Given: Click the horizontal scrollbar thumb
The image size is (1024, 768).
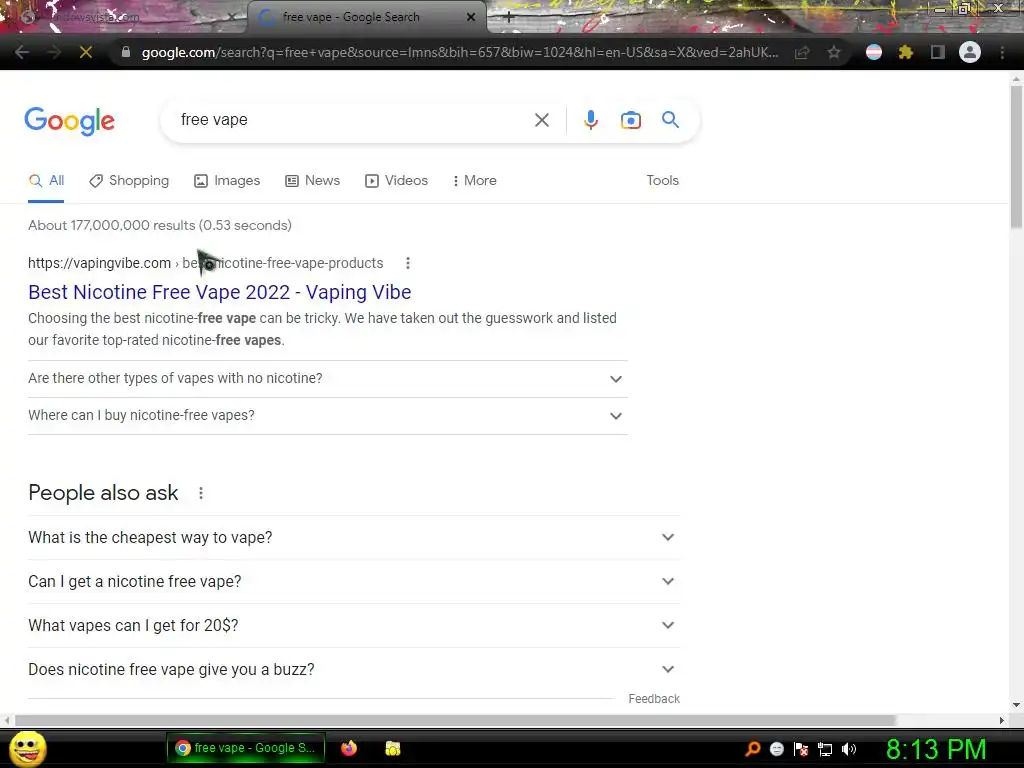Looking at the screenshot, I should [x=455, y=720].
